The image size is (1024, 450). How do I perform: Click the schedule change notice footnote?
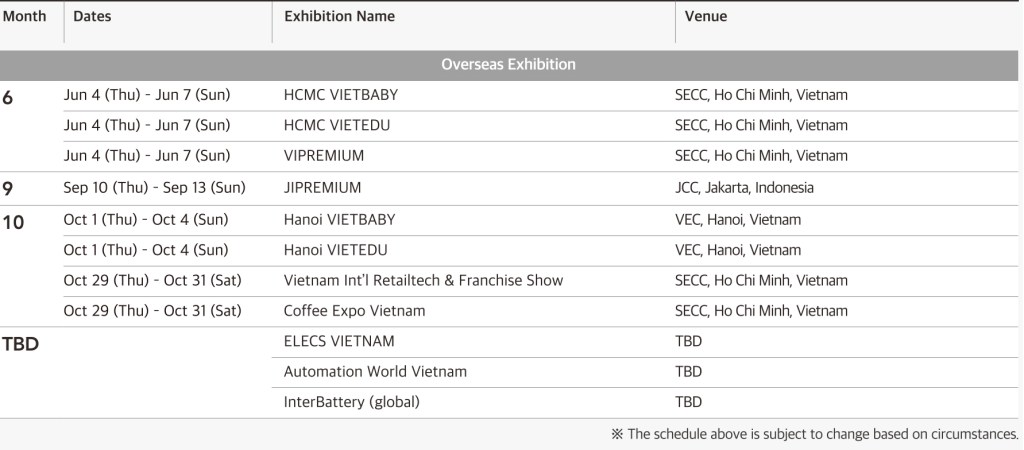[x=814, y=434]
